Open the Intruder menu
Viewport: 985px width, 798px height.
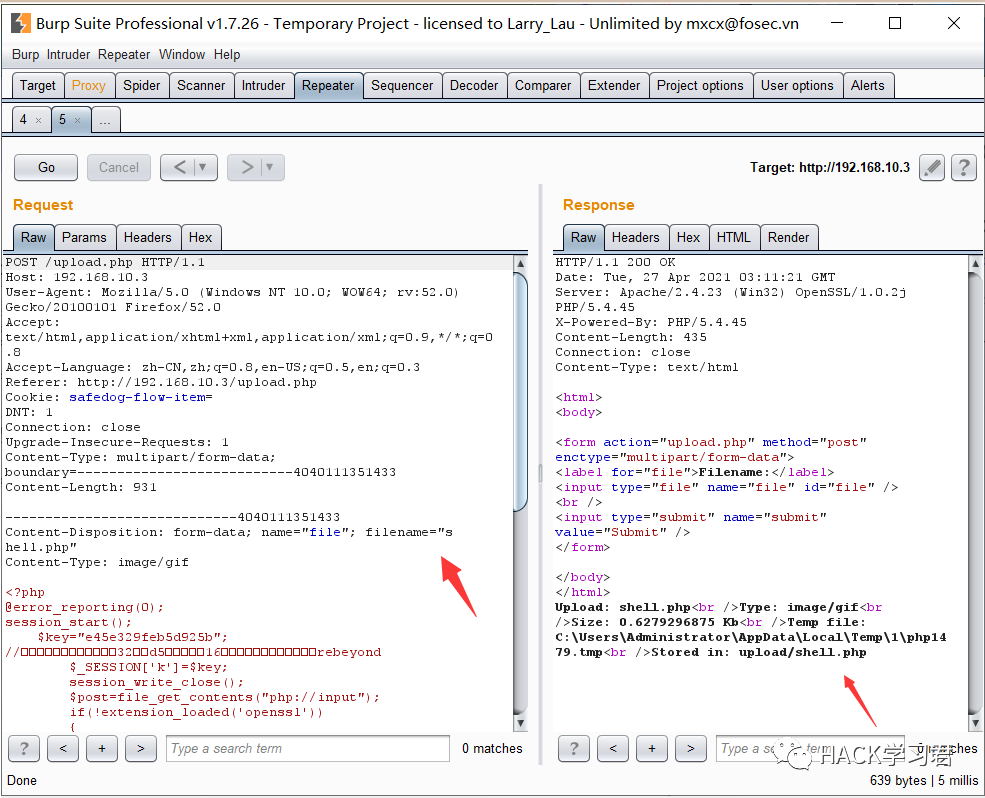68,55
